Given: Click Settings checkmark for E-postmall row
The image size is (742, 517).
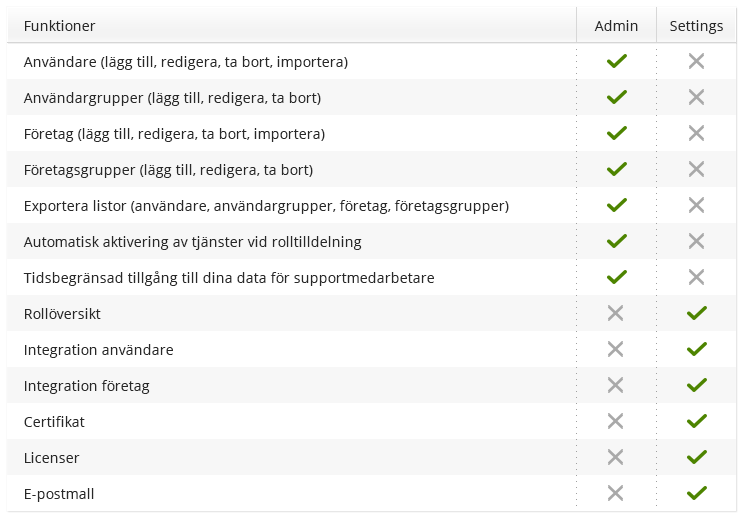Looking at the screenshot, I should 697,494.
